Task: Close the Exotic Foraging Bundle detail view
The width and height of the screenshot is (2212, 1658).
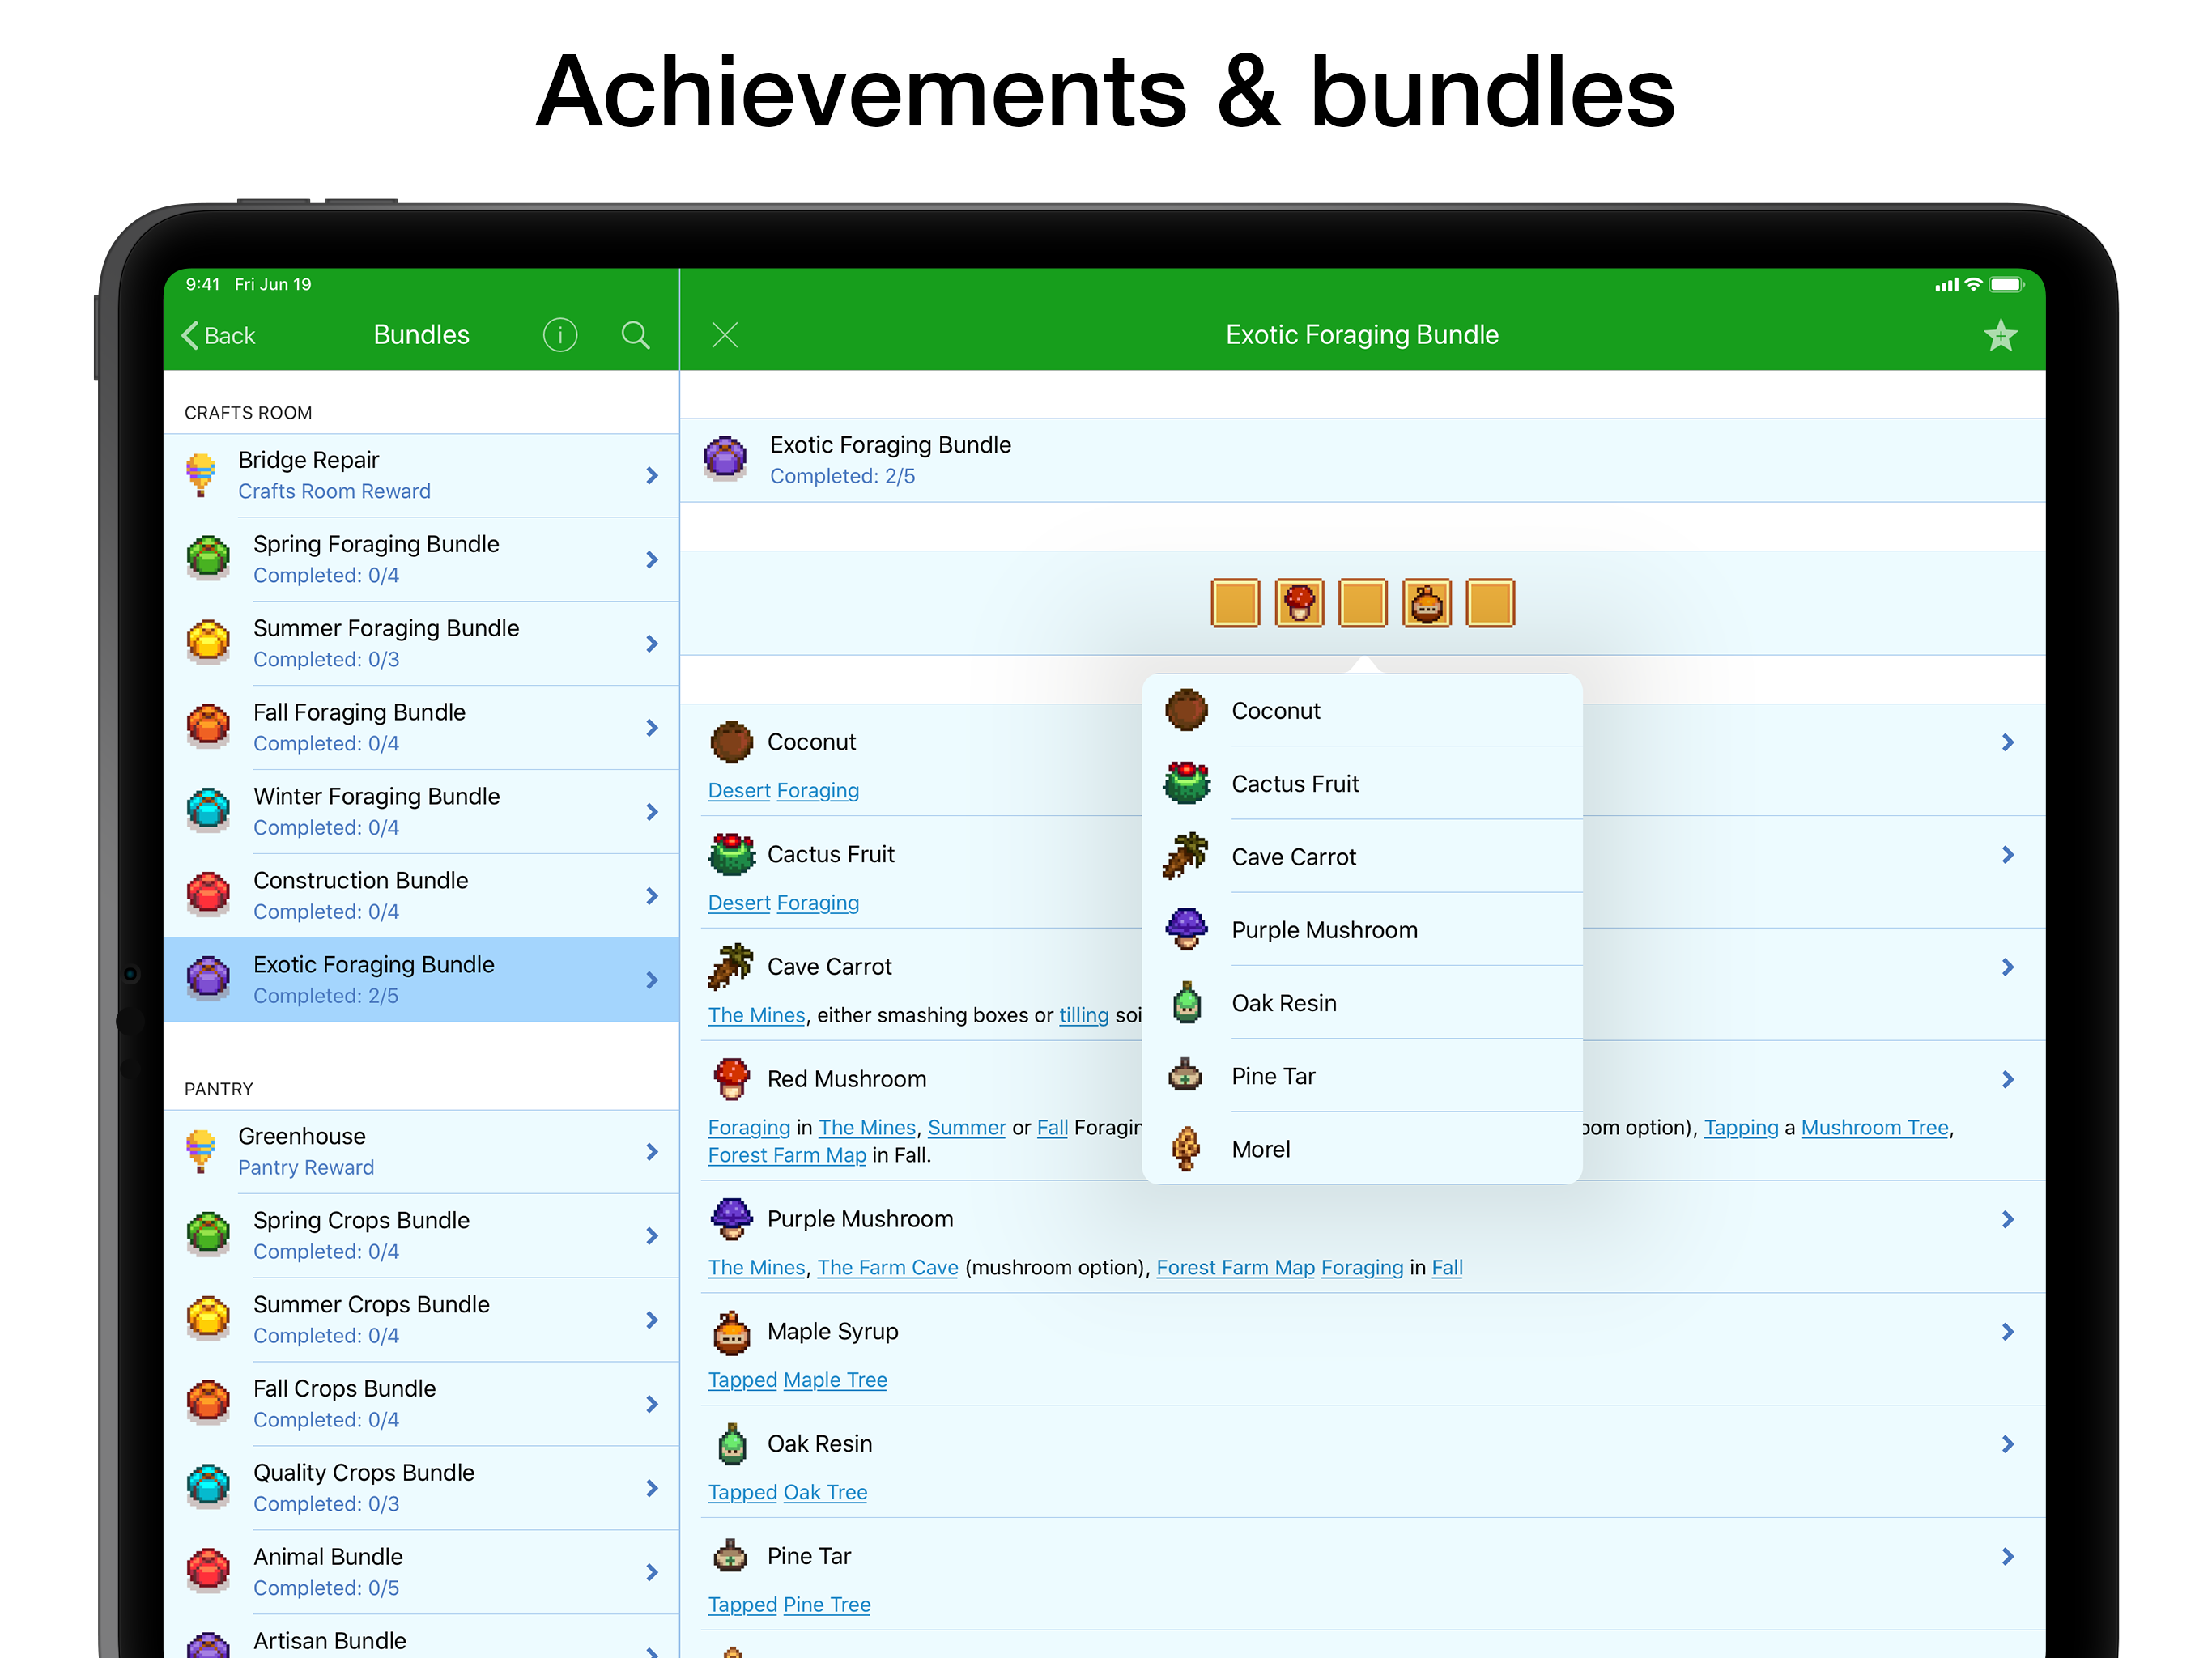Action: [x=725, y=335]
